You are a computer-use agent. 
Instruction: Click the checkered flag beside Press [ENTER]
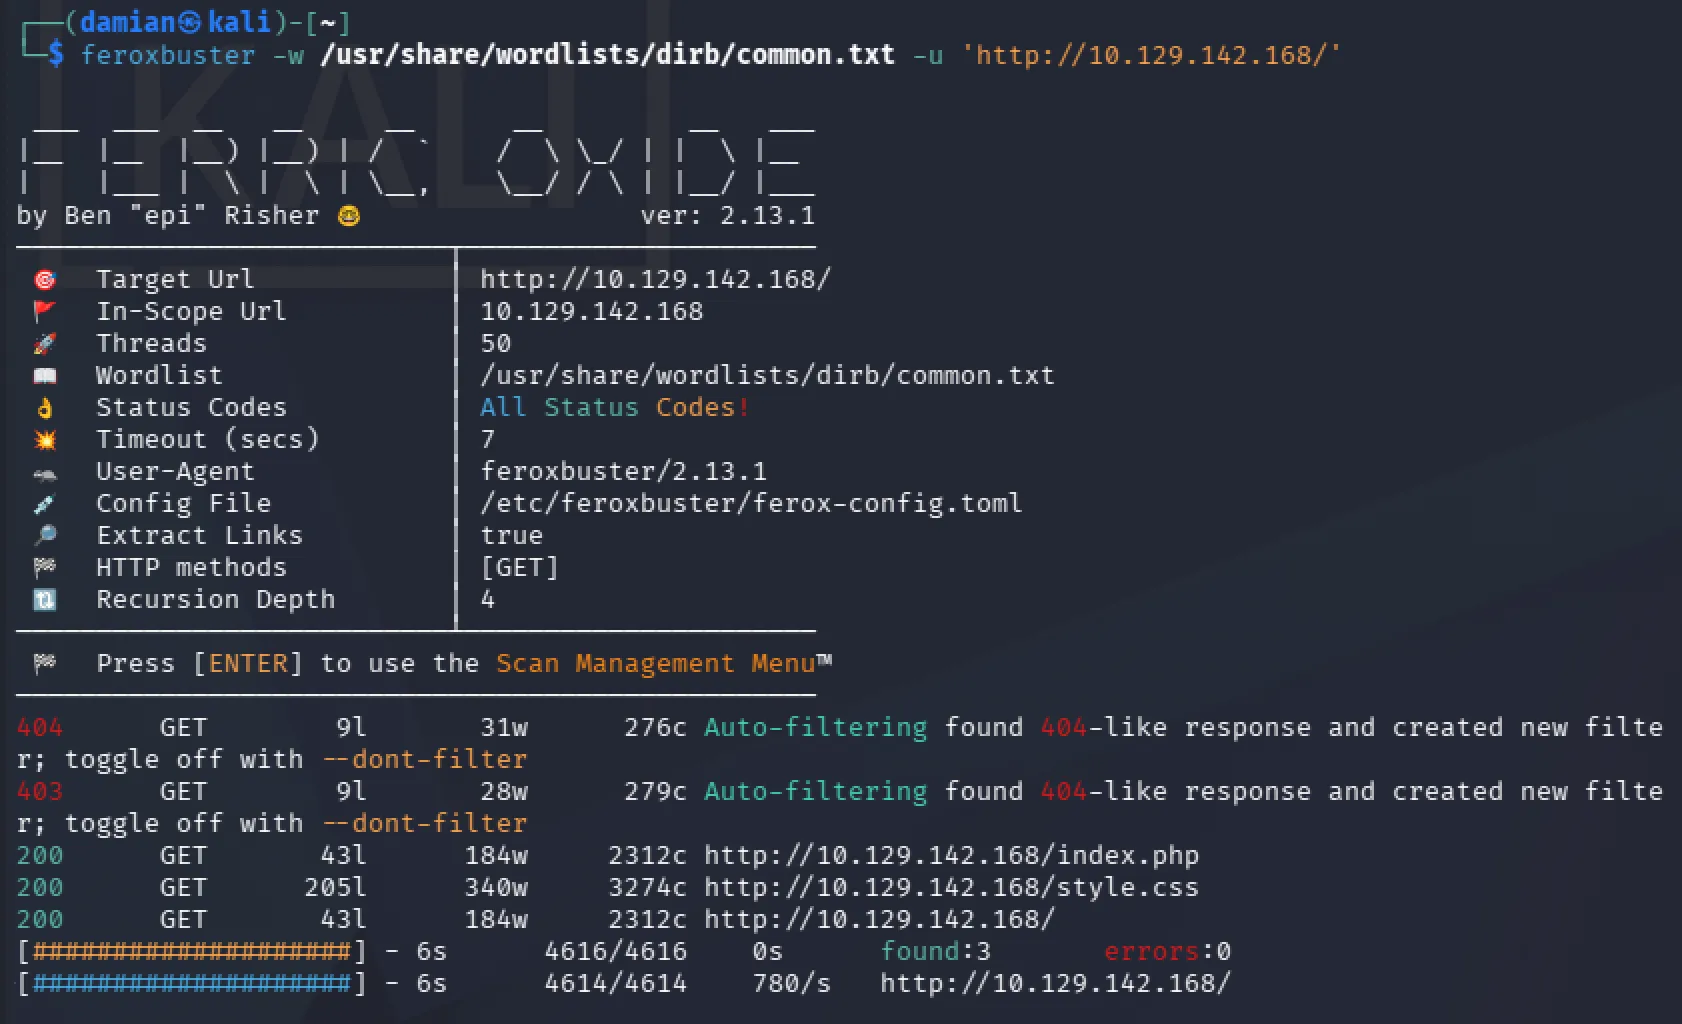pyautogui.click(x=45, y=662)
